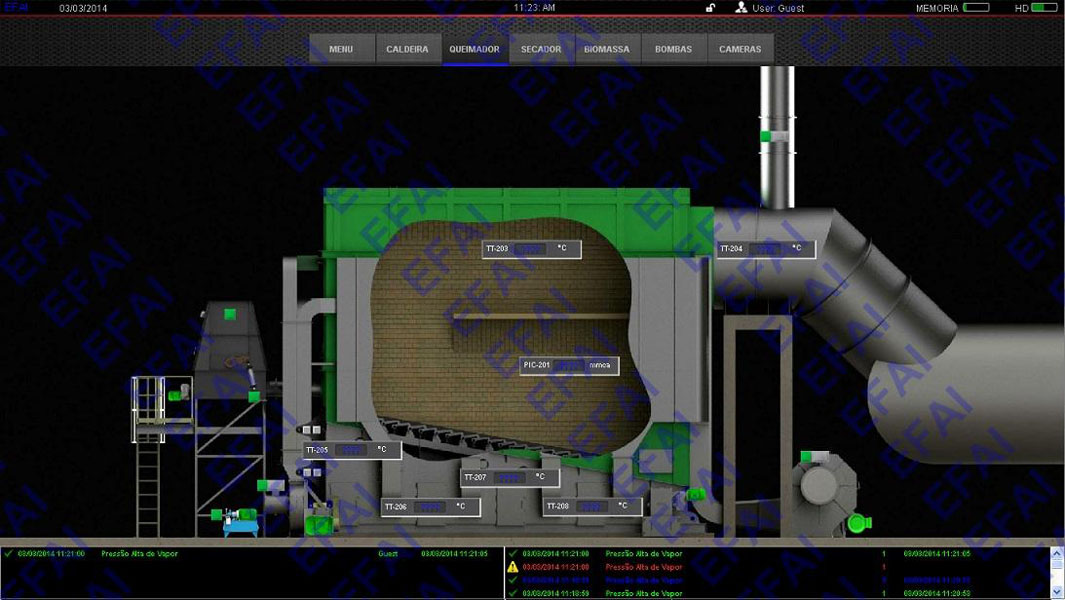Click the alarm list scroll-up arrow

click(x=1057, y=554)
